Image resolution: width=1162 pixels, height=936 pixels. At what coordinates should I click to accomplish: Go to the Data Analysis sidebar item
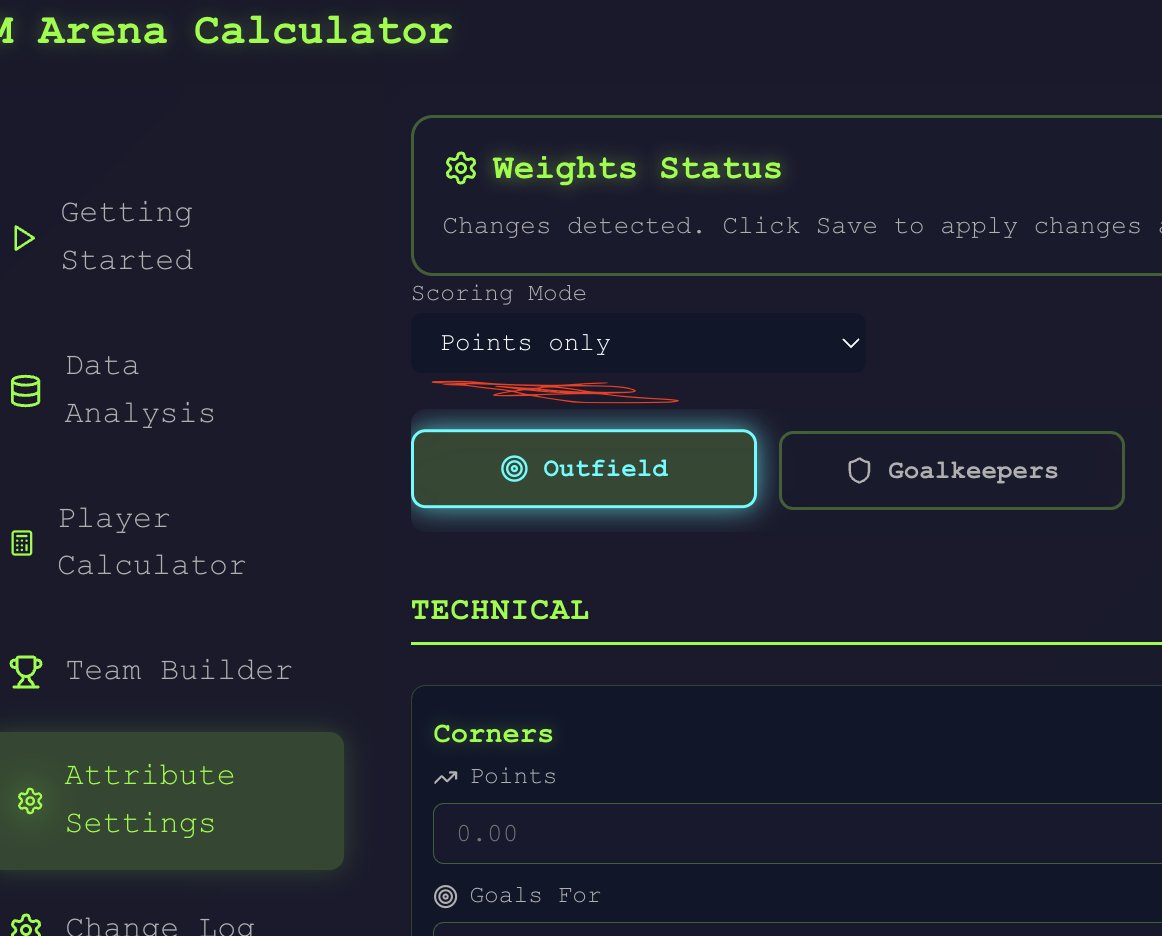pyautogui.click(x=140, y=390)
